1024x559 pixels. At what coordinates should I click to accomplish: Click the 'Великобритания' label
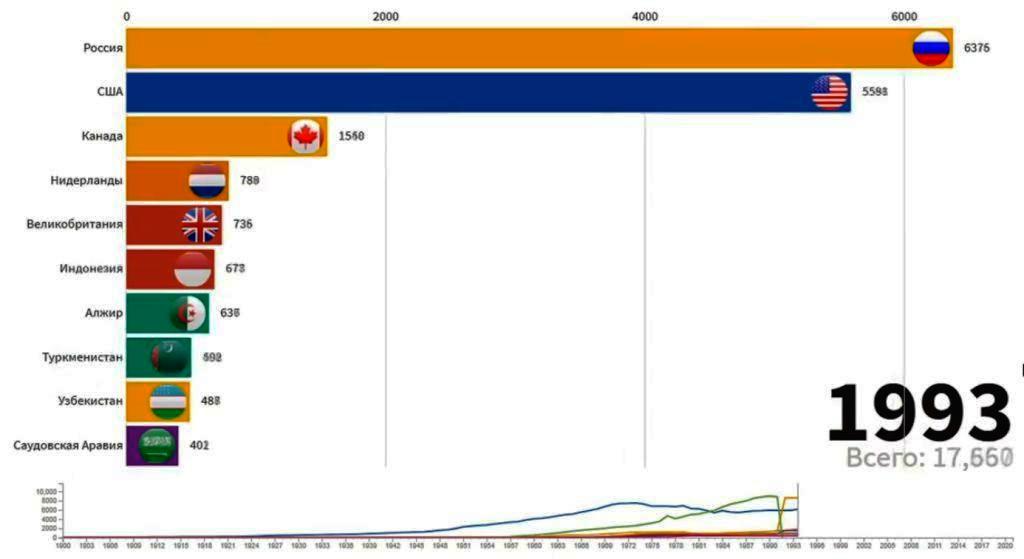[x=74, y=224]
